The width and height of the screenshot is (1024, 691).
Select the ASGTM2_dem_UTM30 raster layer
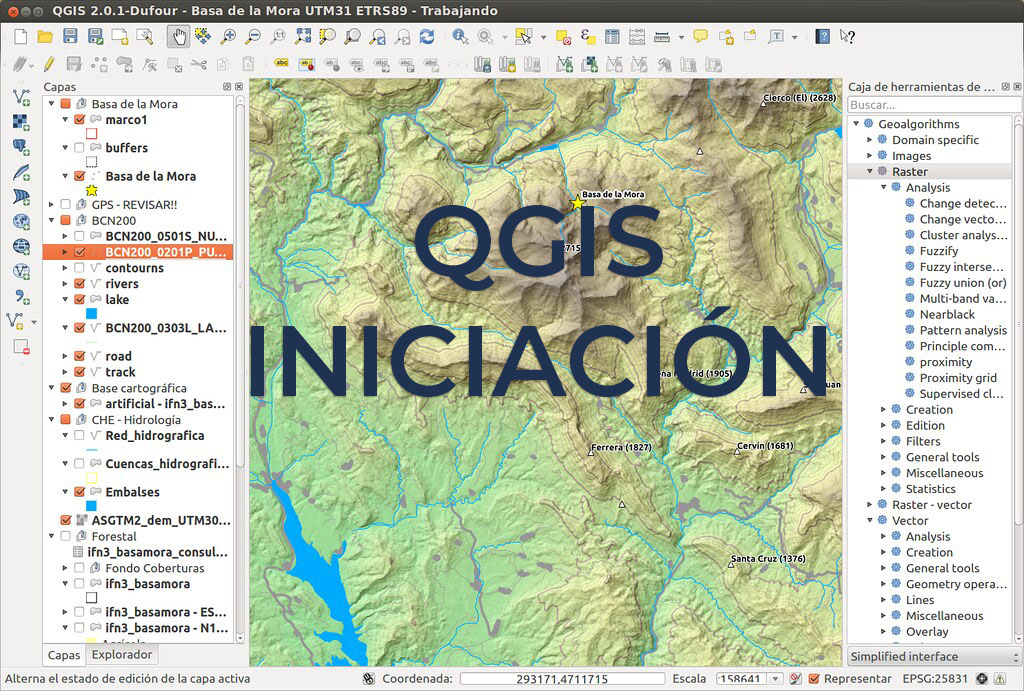(161, 521)
